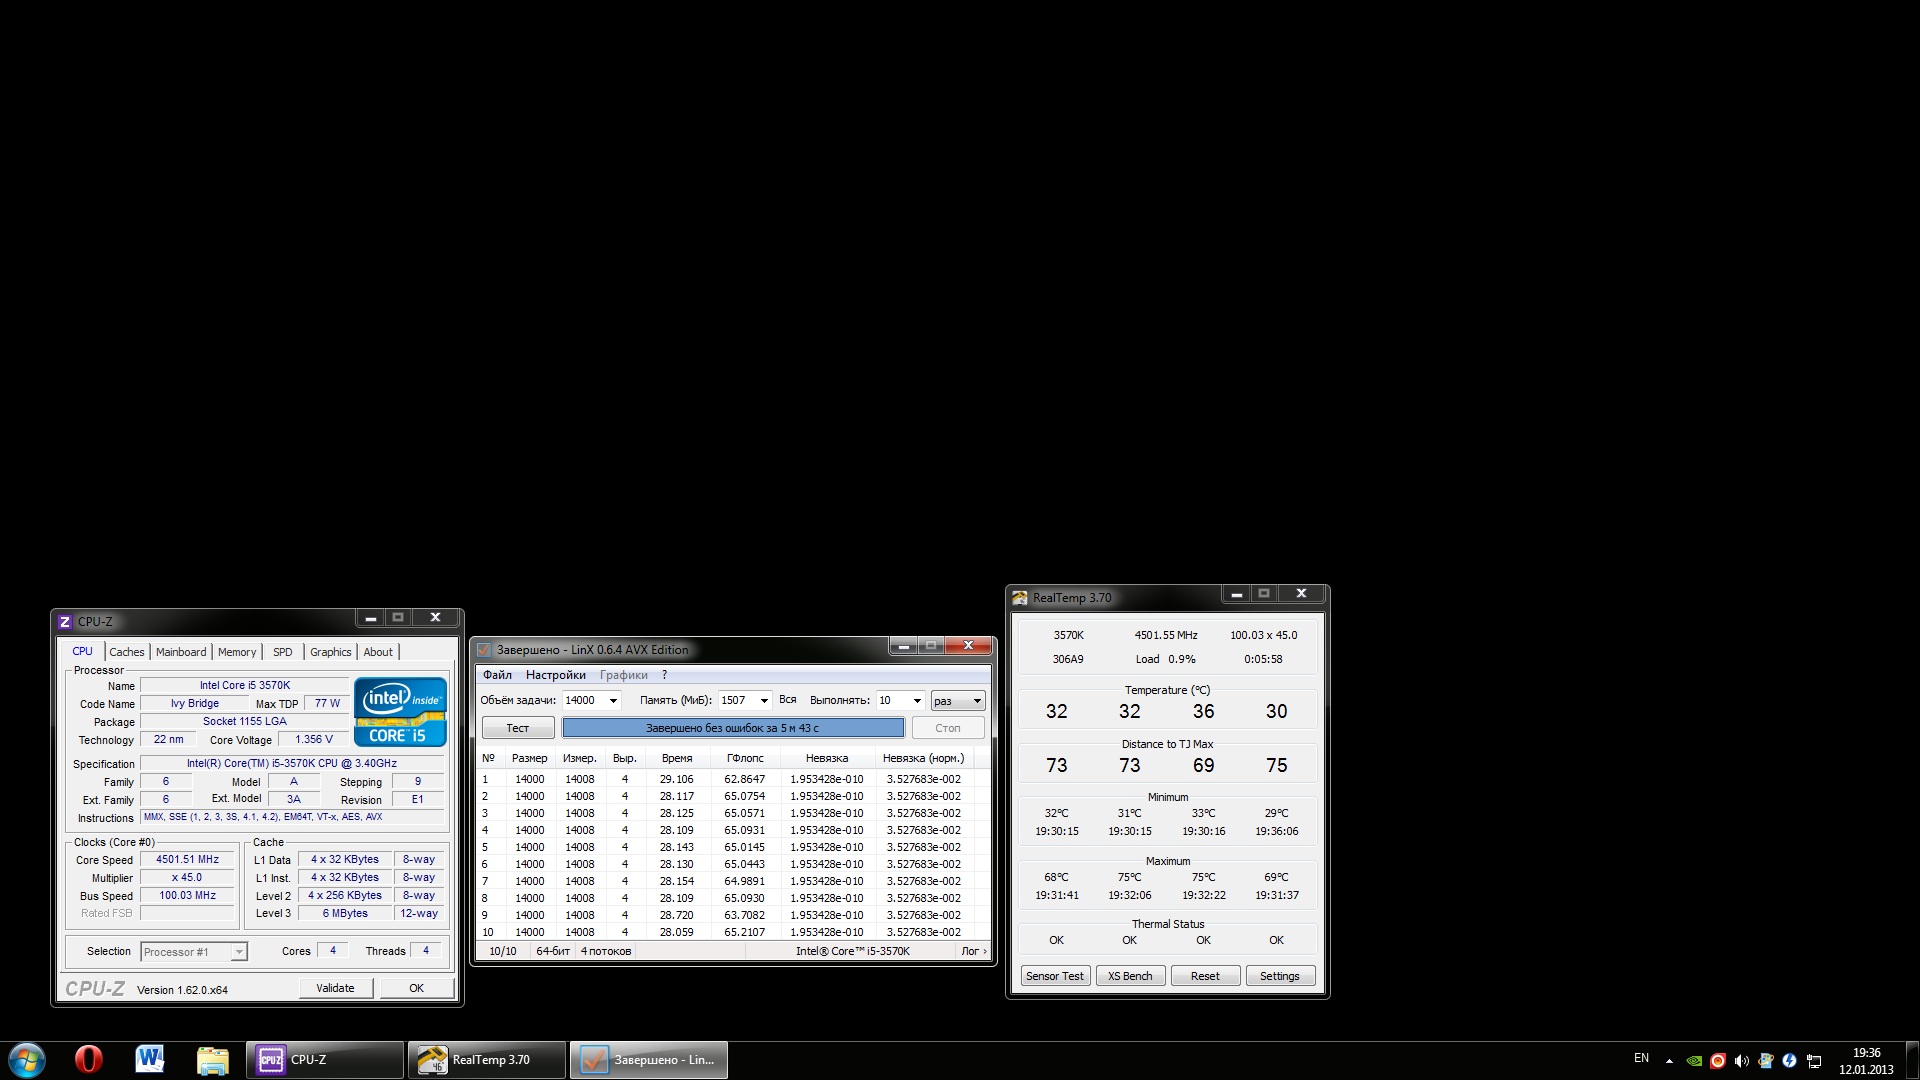Click the network connection tray icon
This screenshot has height=1080, width=1920.
click(1814, 1061)
